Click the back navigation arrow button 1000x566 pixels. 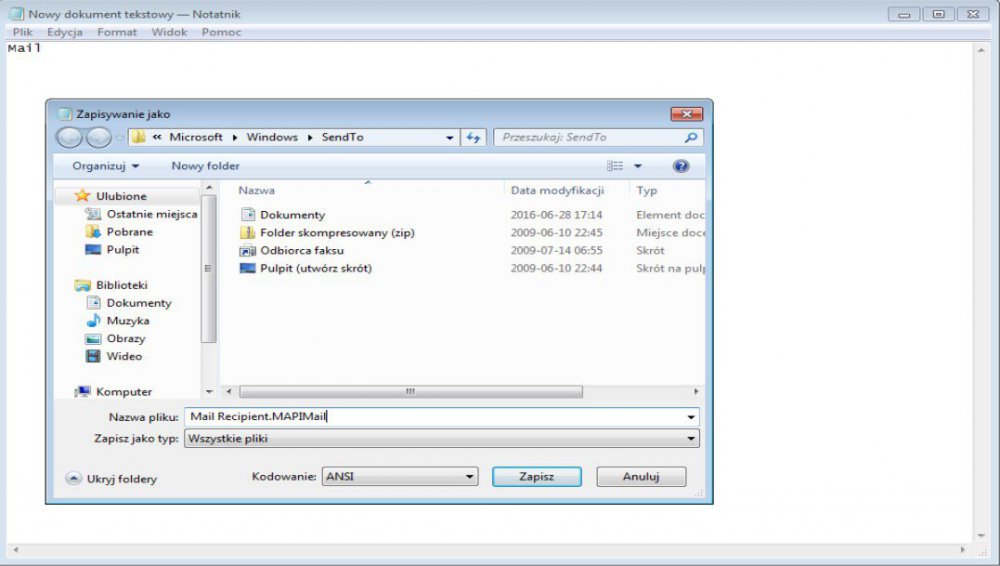(x=69, y=138)
